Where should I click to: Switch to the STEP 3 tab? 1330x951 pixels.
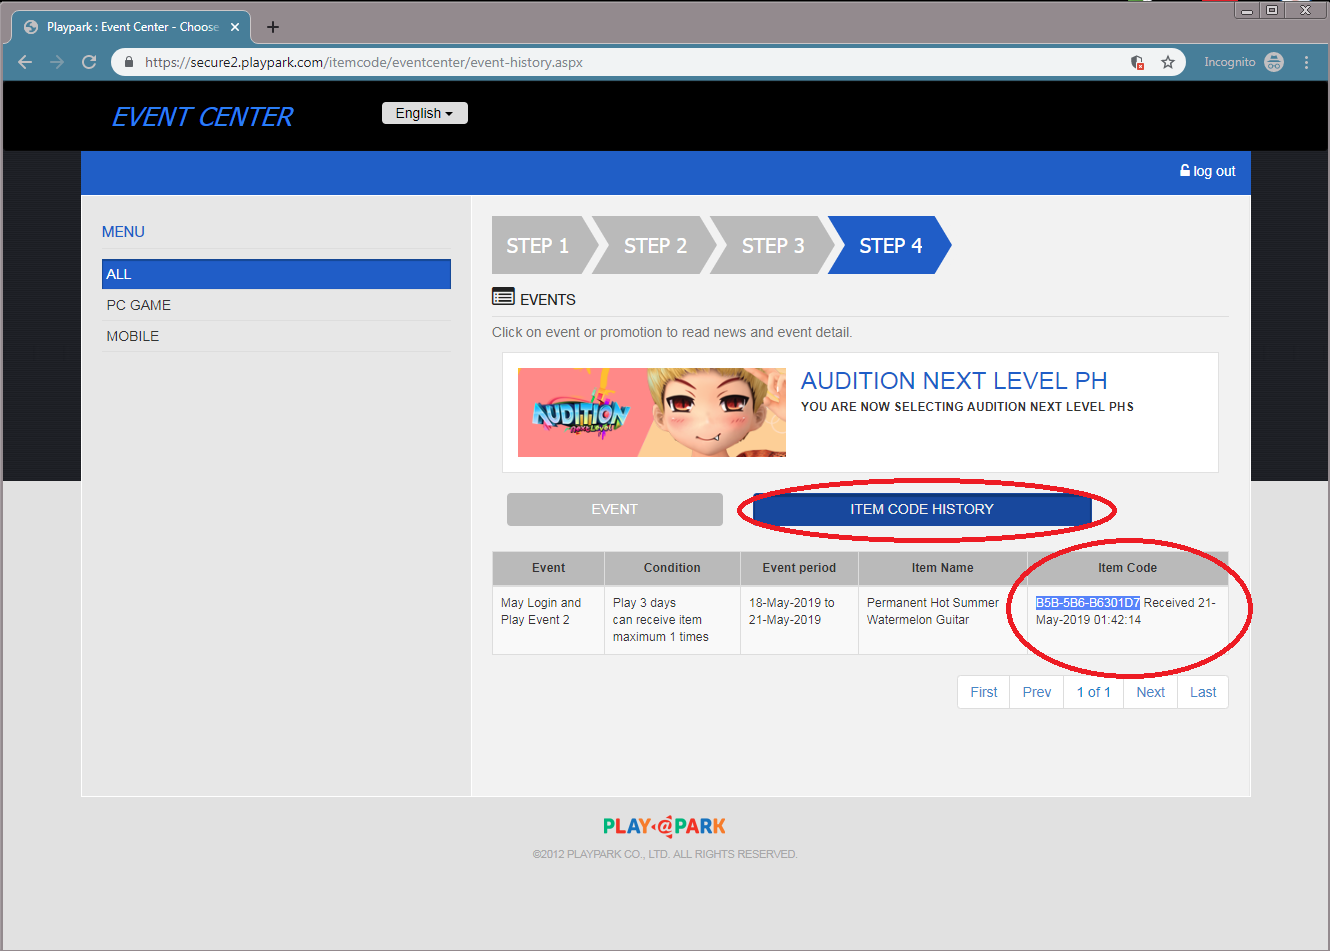(x=772, y=245)
